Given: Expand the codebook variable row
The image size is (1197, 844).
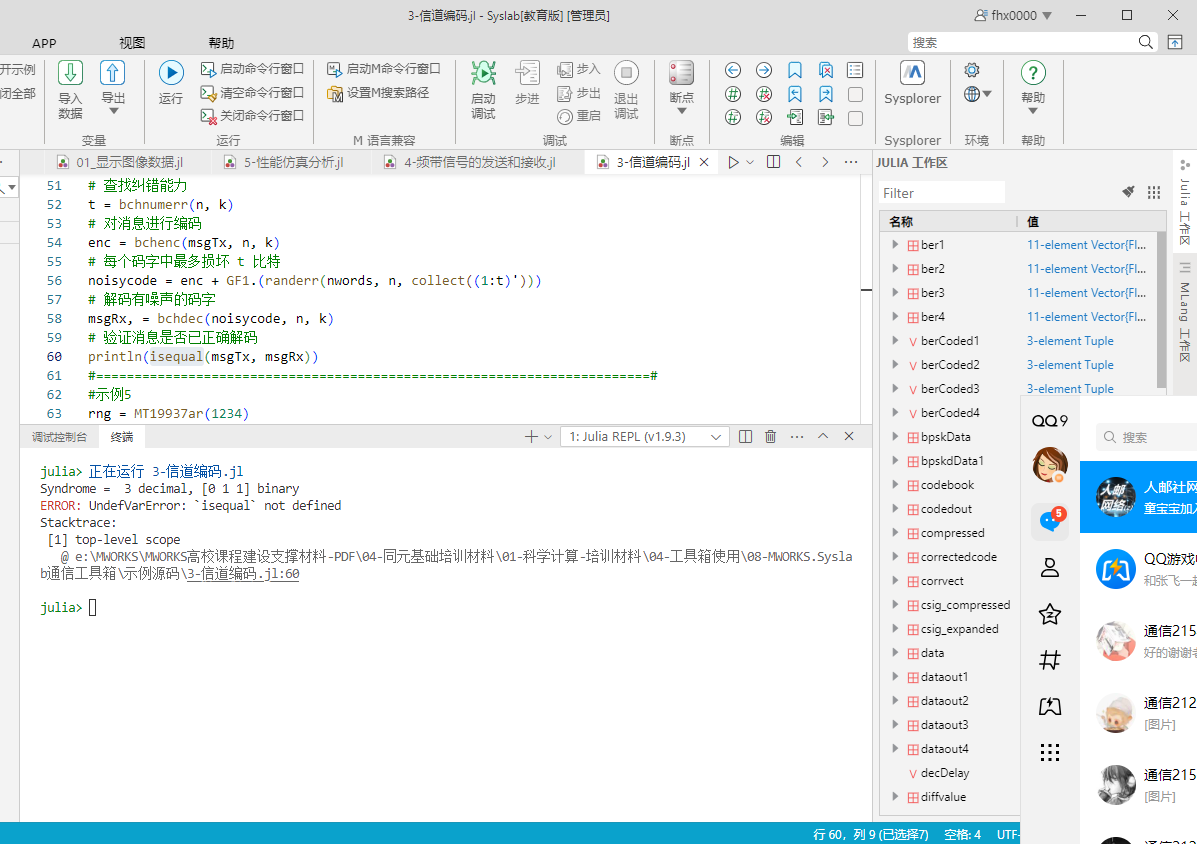Looking at the screenshot, I should tap(895, 485).
